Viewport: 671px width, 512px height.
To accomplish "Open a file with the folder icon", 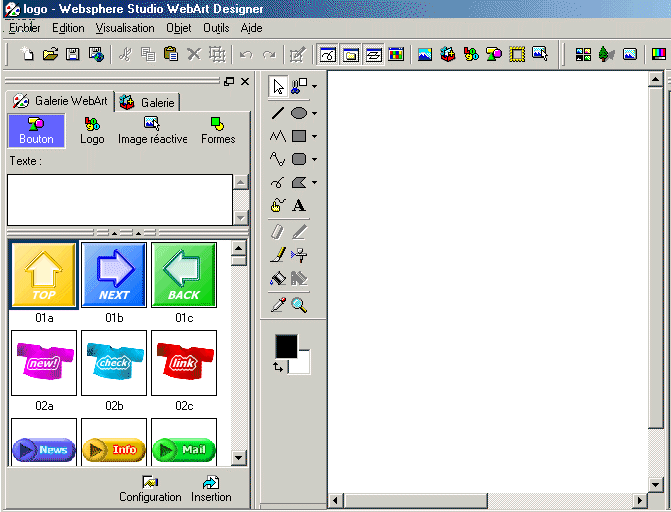I will click(x=50, y=54).
